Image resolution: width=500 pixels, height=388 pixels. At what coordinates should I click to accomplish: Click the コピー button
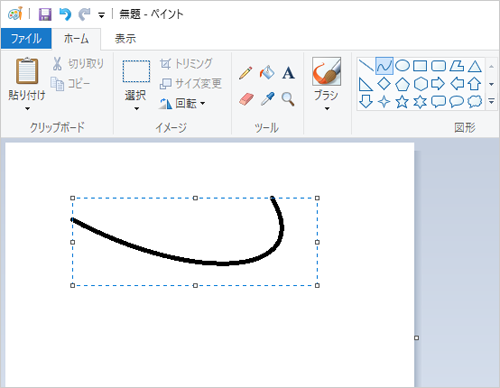pyautogui.click(x=70, y=84)
